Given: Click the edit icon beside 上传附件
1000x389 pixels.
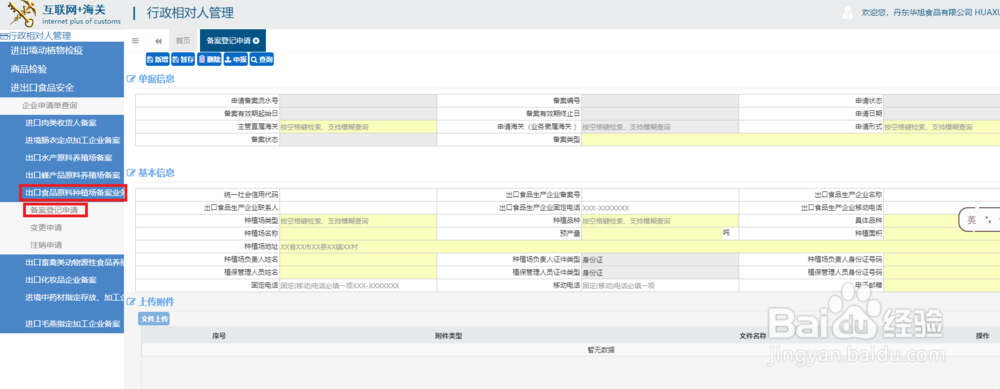Looking at the screenshot, I should [131, 302].
